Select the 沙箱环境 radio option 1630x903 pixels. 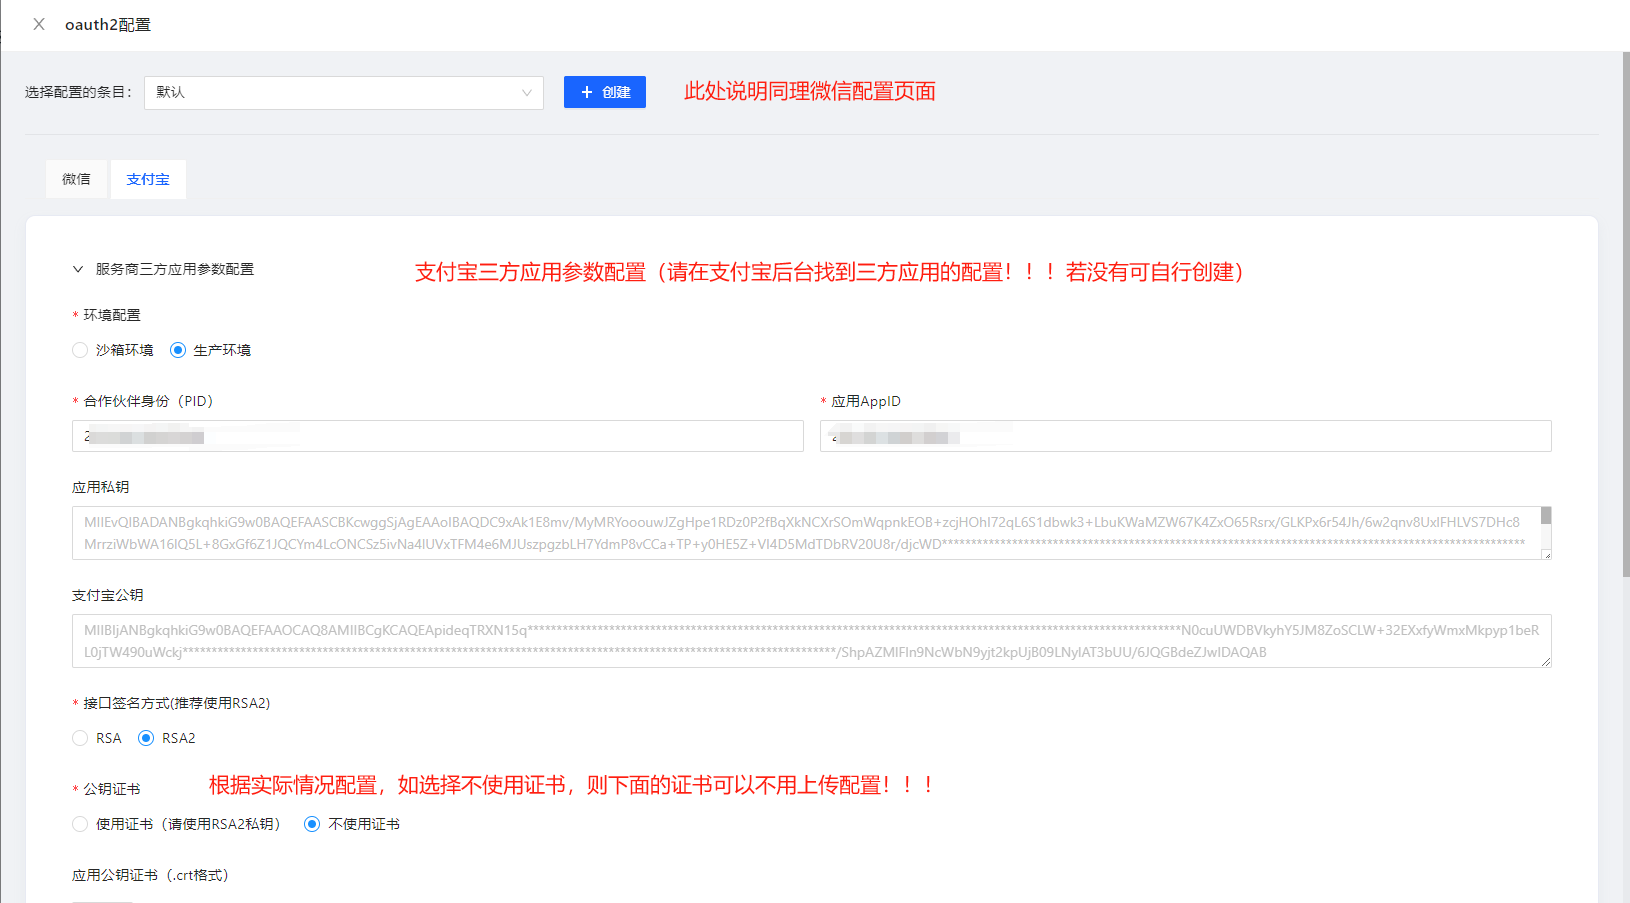(x=80, y=350)
